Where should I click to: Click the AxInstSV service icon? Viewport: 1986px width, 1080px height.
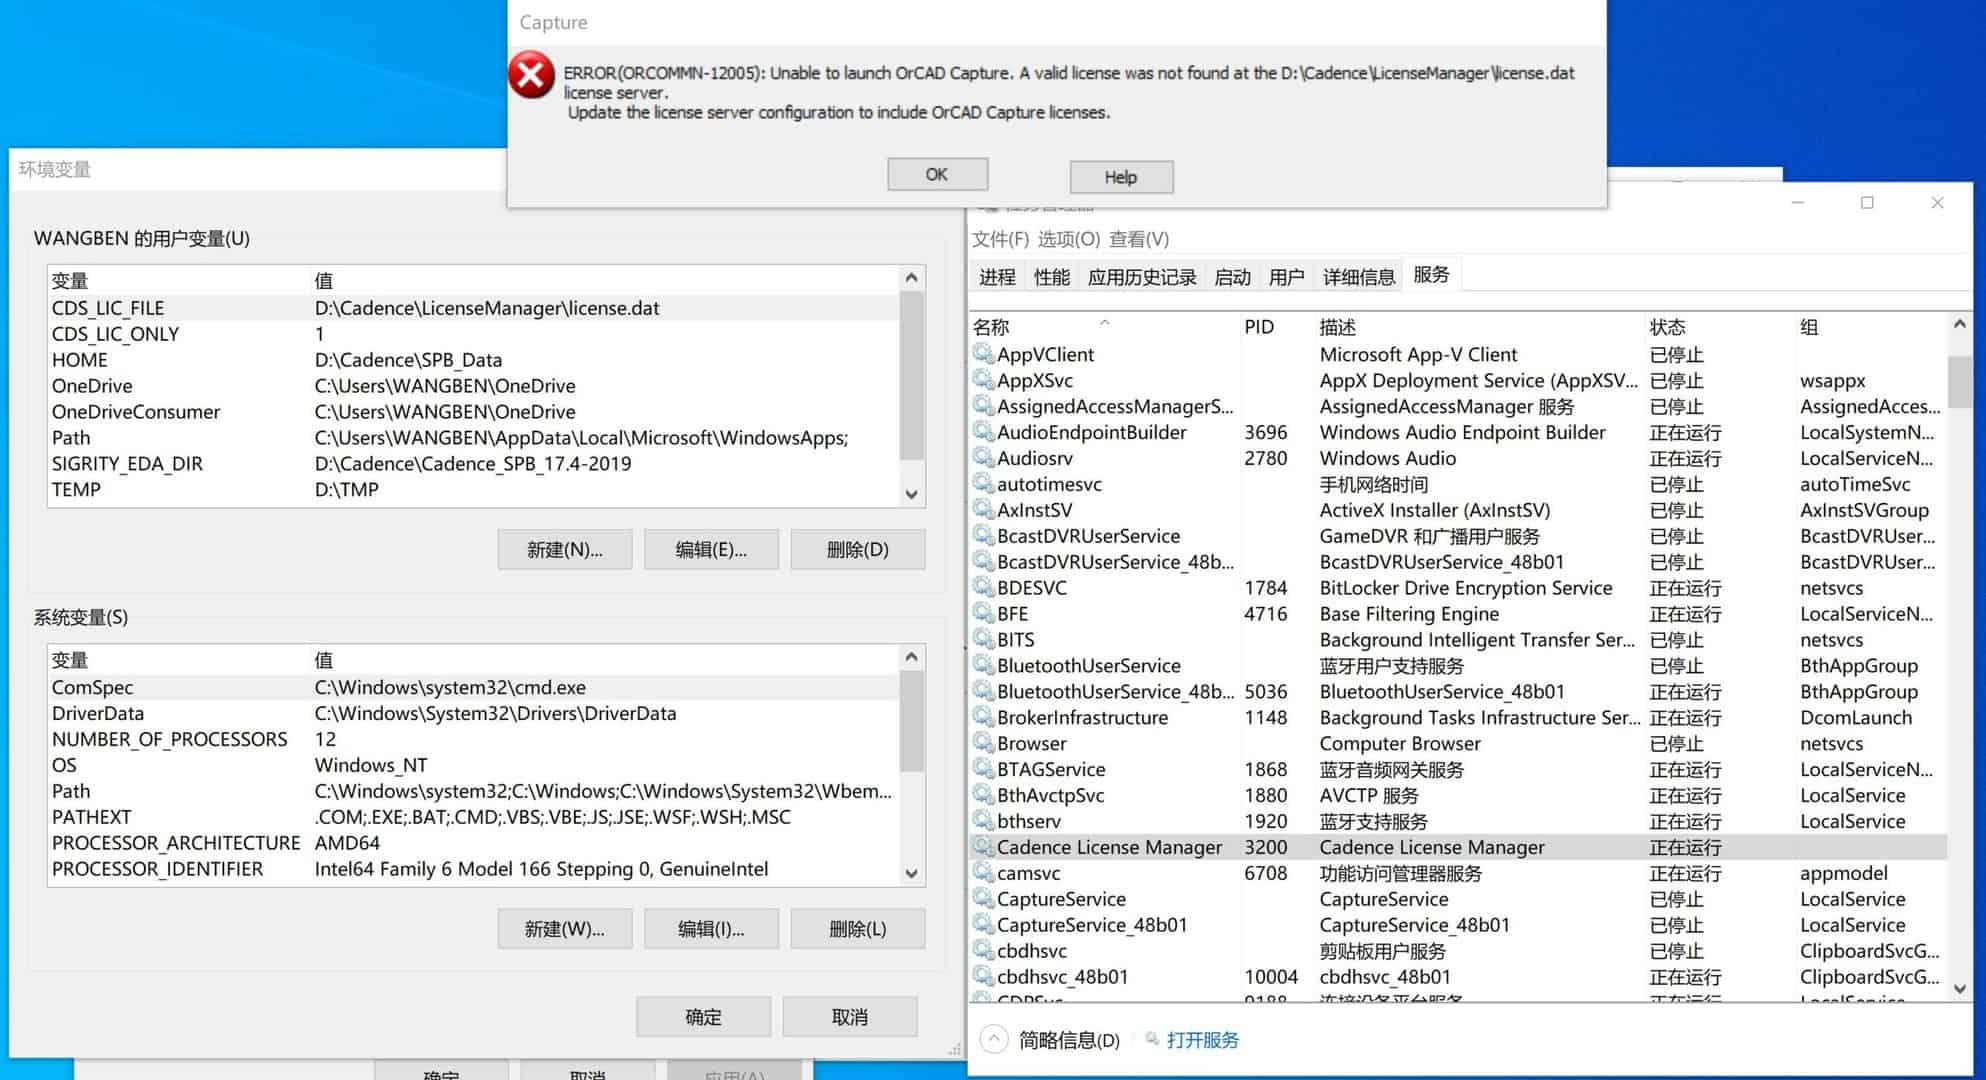click(x=983, y=510)
